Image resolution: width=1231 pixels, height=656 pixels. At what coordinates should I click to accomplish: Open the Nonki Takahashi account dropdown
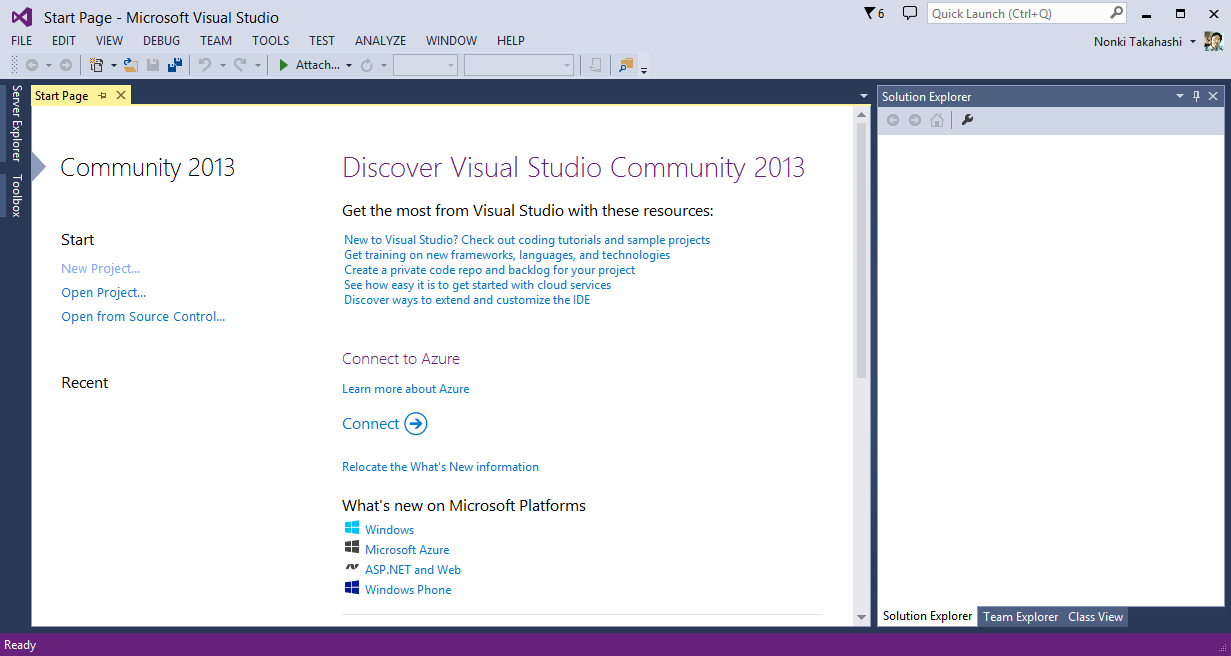pyautogui.click(x=1193, y=42)
